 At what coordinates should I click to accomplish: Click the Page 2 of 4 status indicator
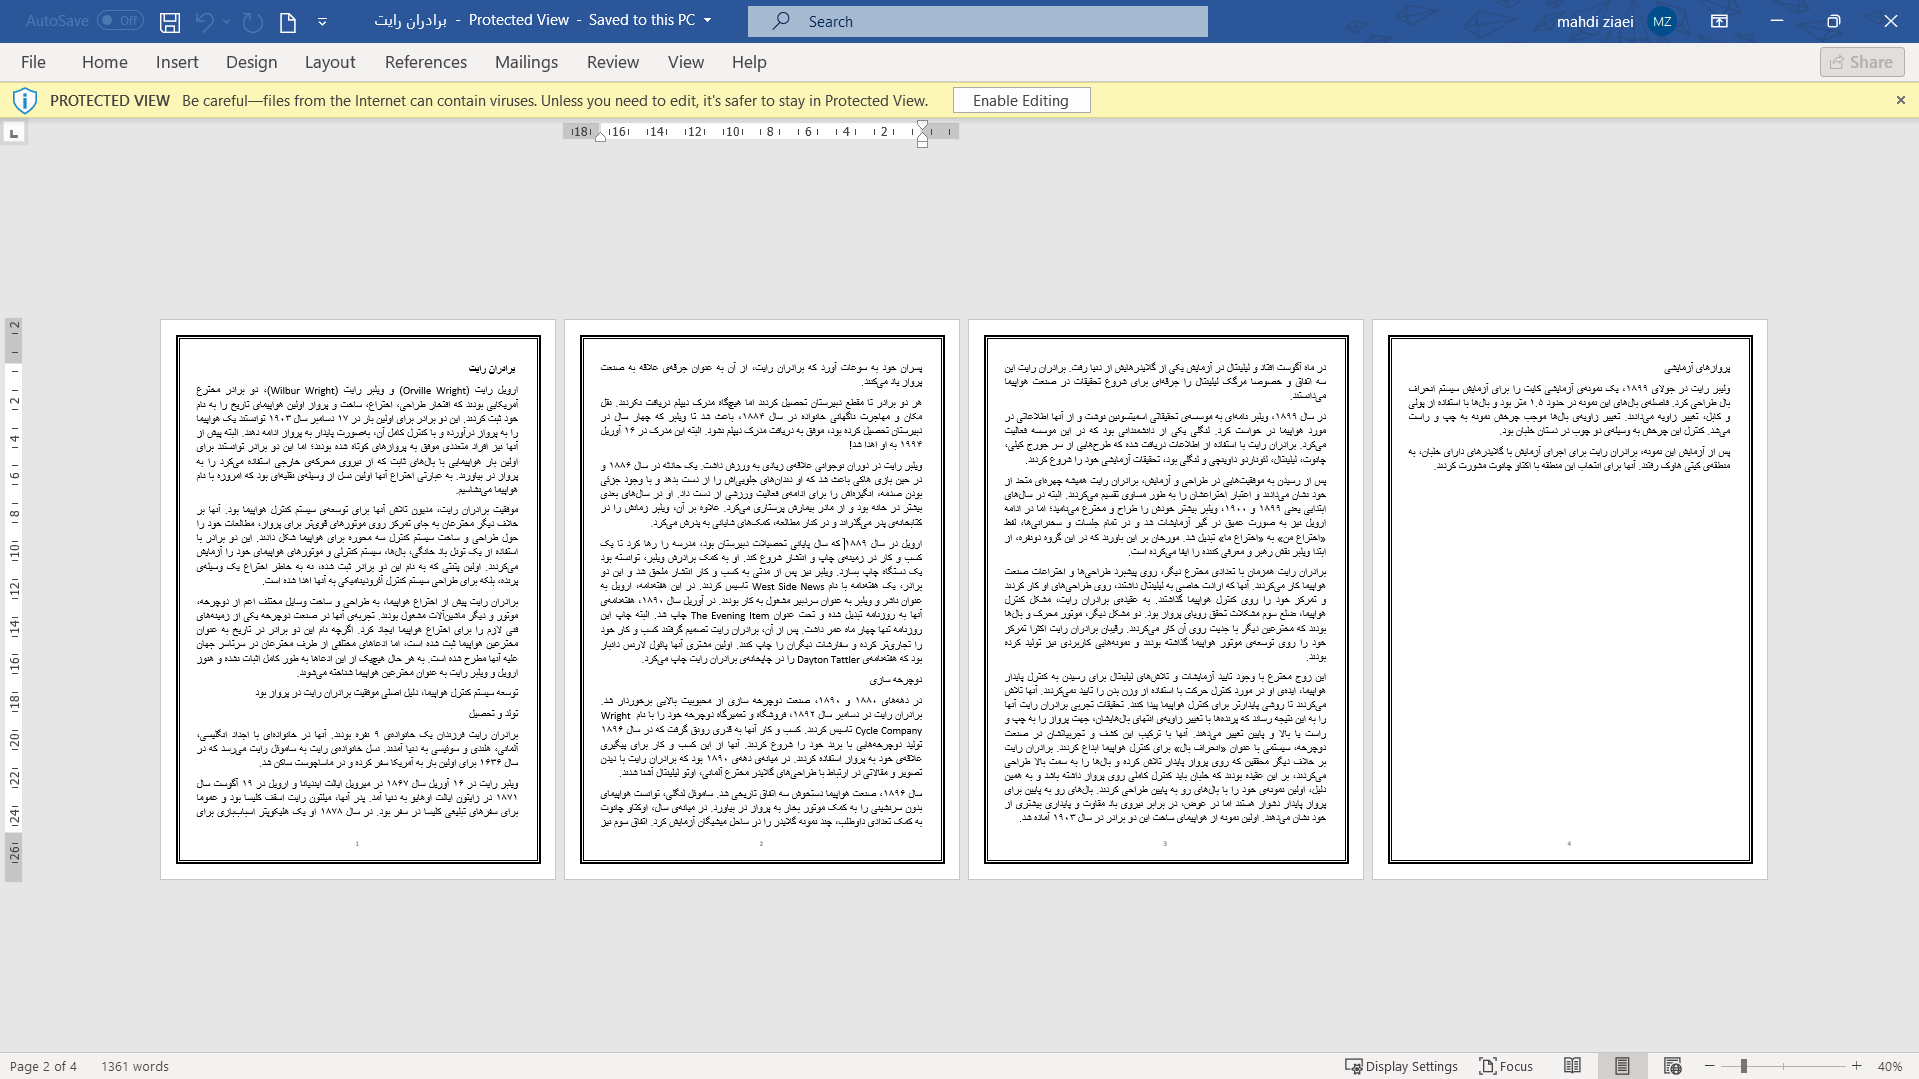43,1066
